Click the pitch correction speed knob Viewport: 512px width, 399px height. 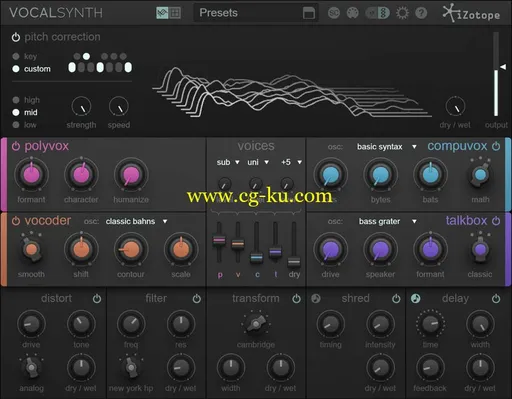pyautogui.click(x=119, y=107)
